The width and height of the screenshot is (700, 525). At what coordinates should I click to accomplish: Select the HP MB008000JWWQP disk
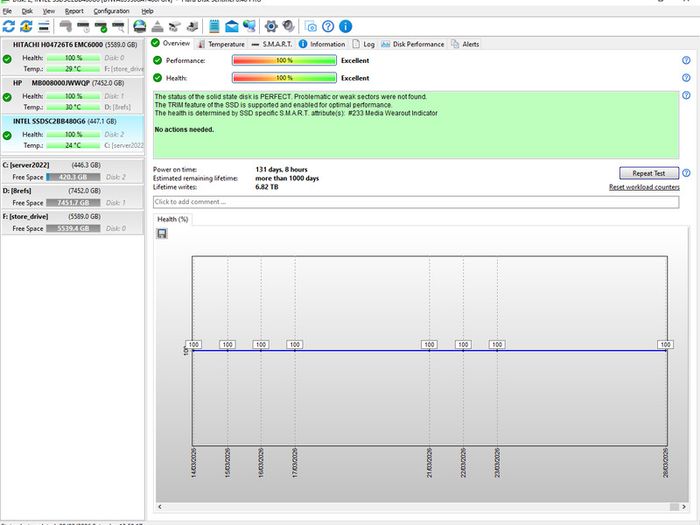tap(72, 95)
